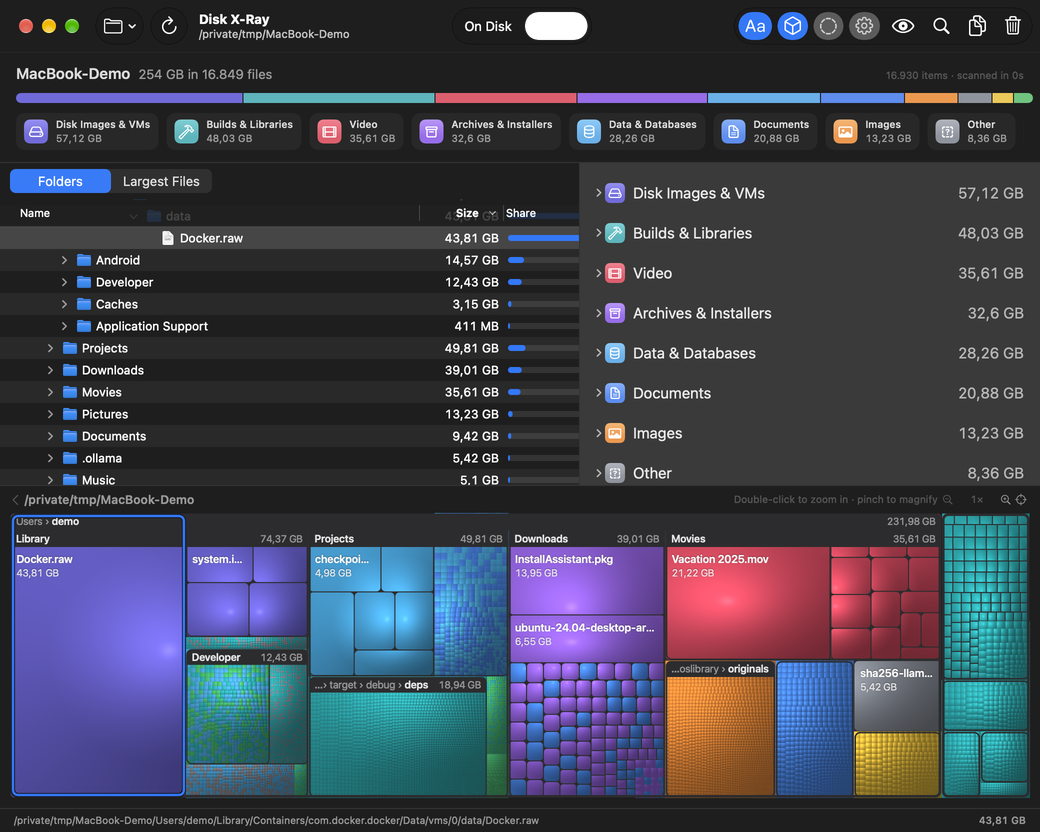Switch to the Folders tab
The height and width of the screenshot is (832, 1040).
coord(60,181)
